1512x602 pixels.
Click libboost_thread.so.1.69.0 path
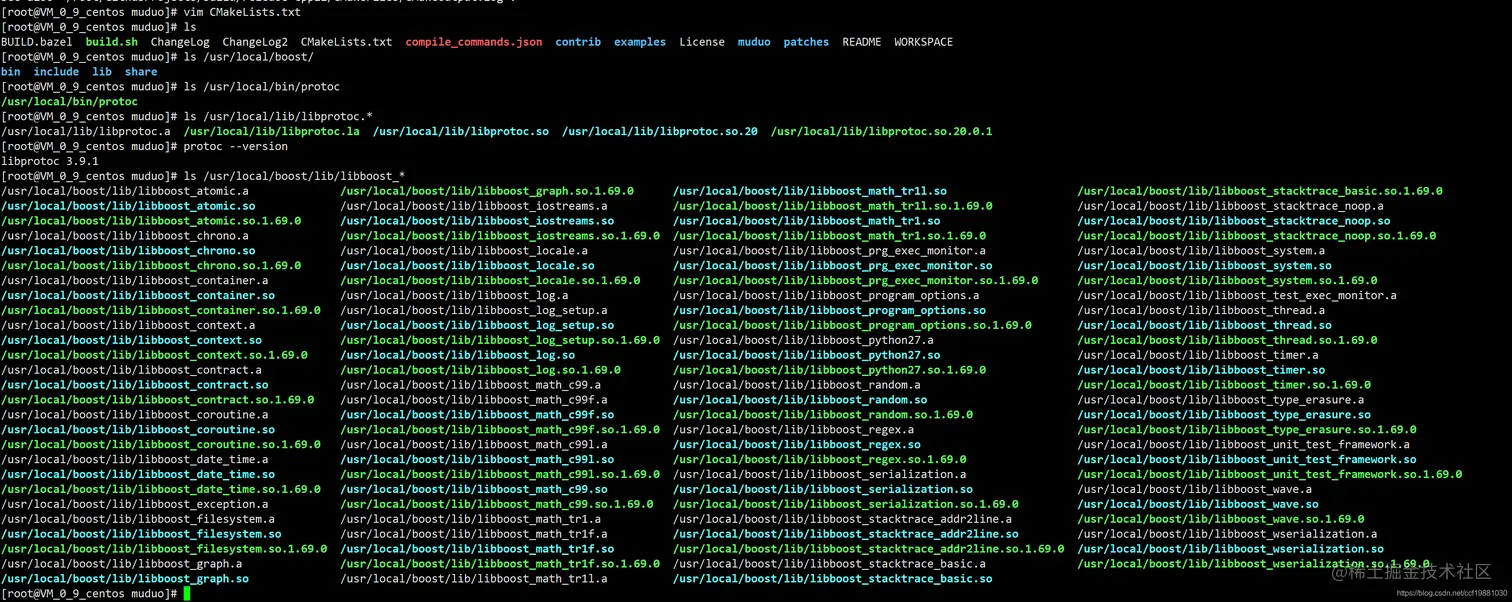pos(1227,341)
